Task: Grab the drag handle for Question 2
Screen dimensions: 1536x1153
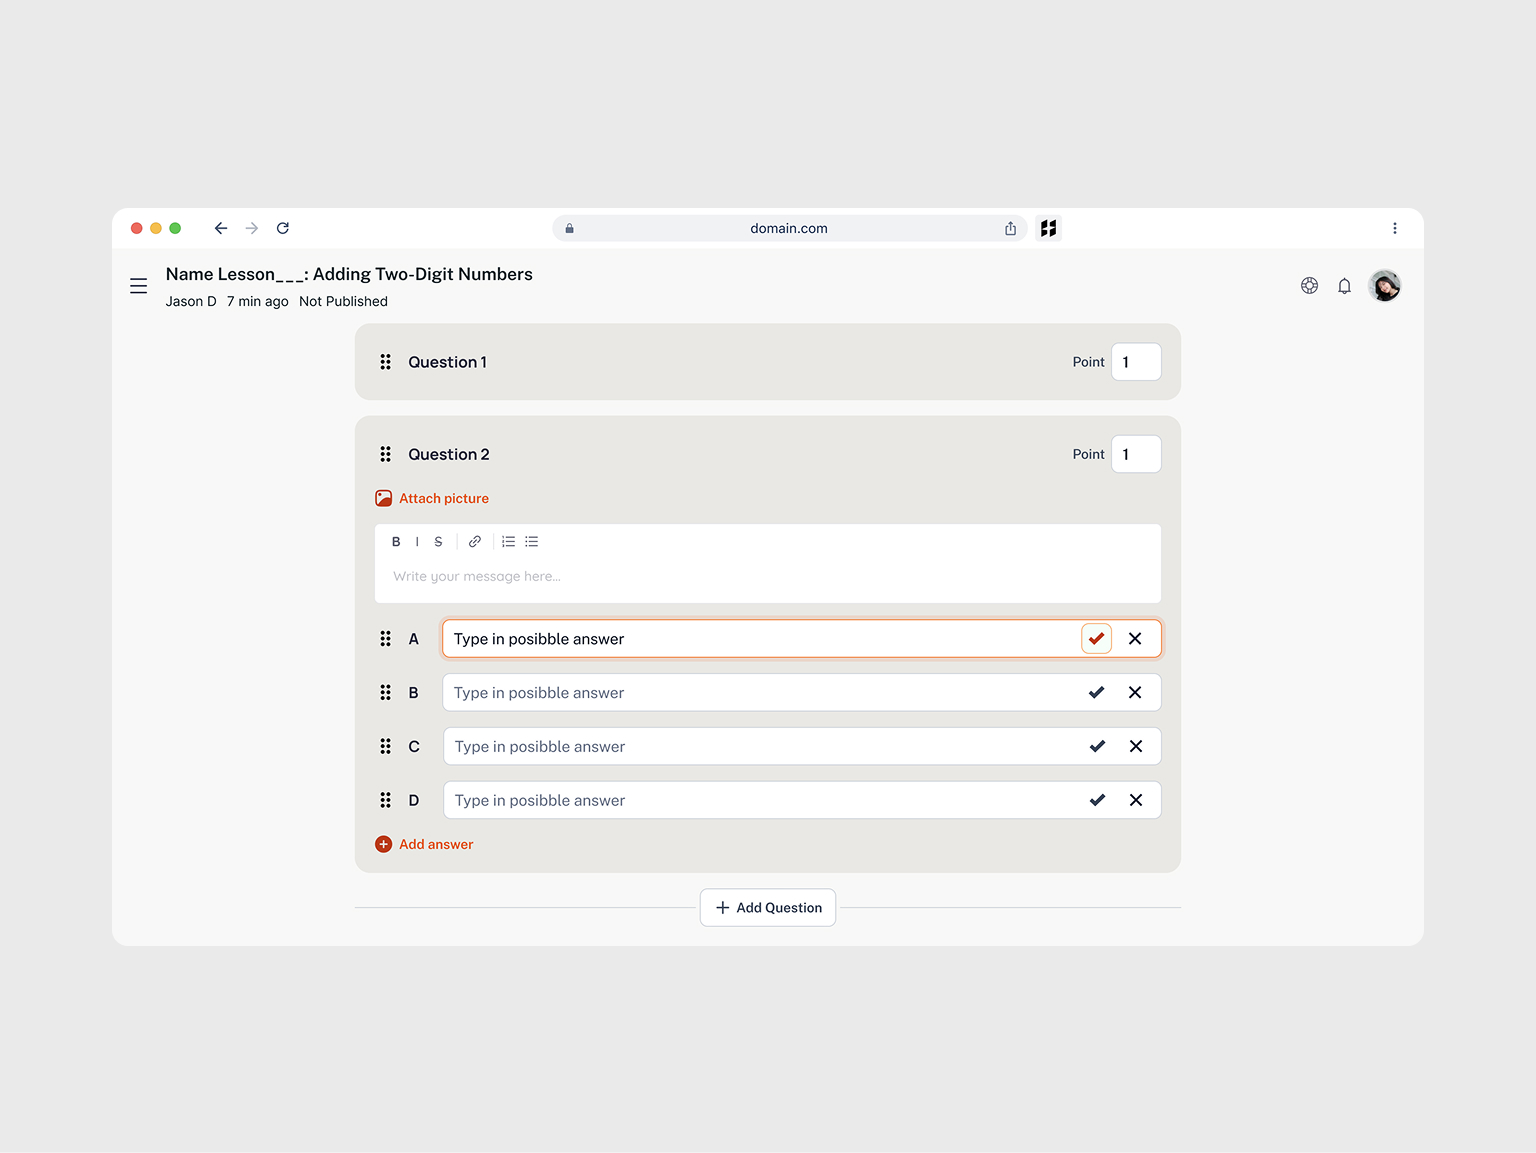Action: [385, 454]
